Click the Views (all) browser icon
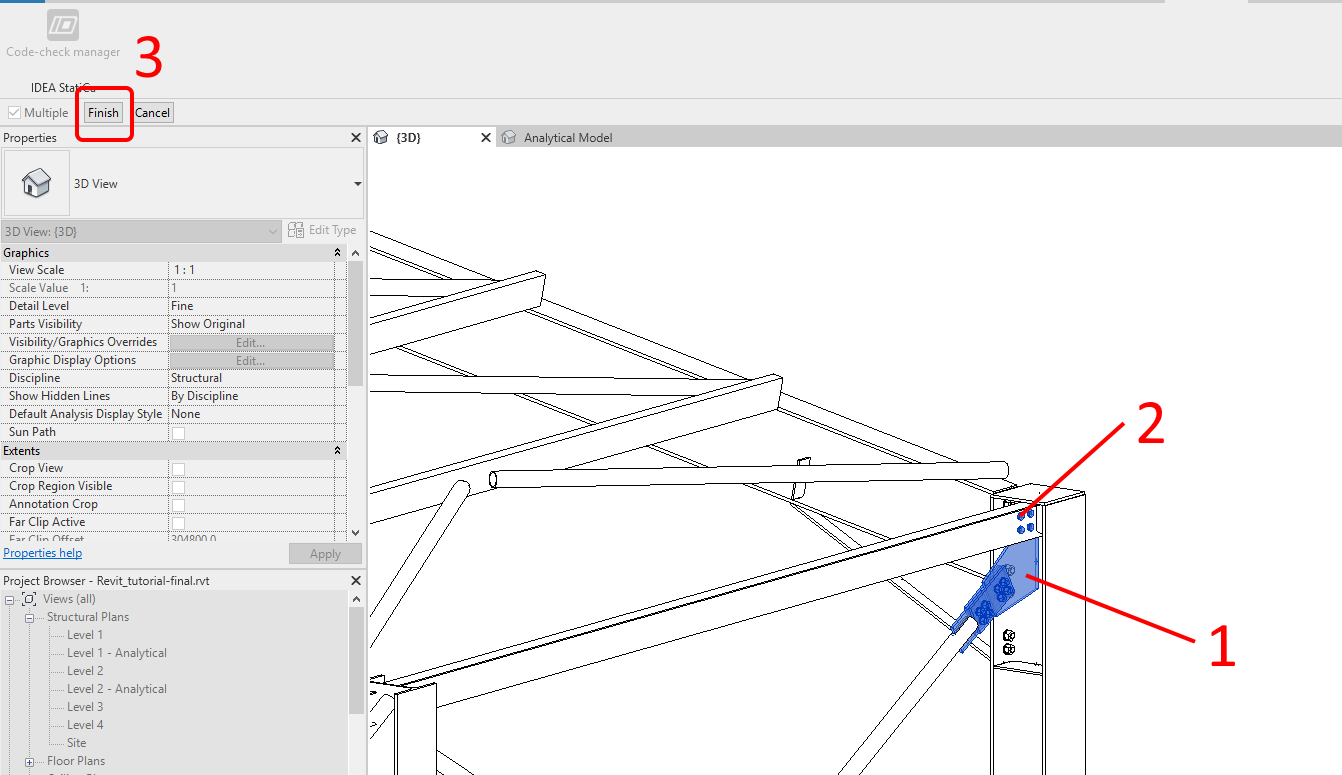Screen dimensions: 1342x775 (29, 599)
